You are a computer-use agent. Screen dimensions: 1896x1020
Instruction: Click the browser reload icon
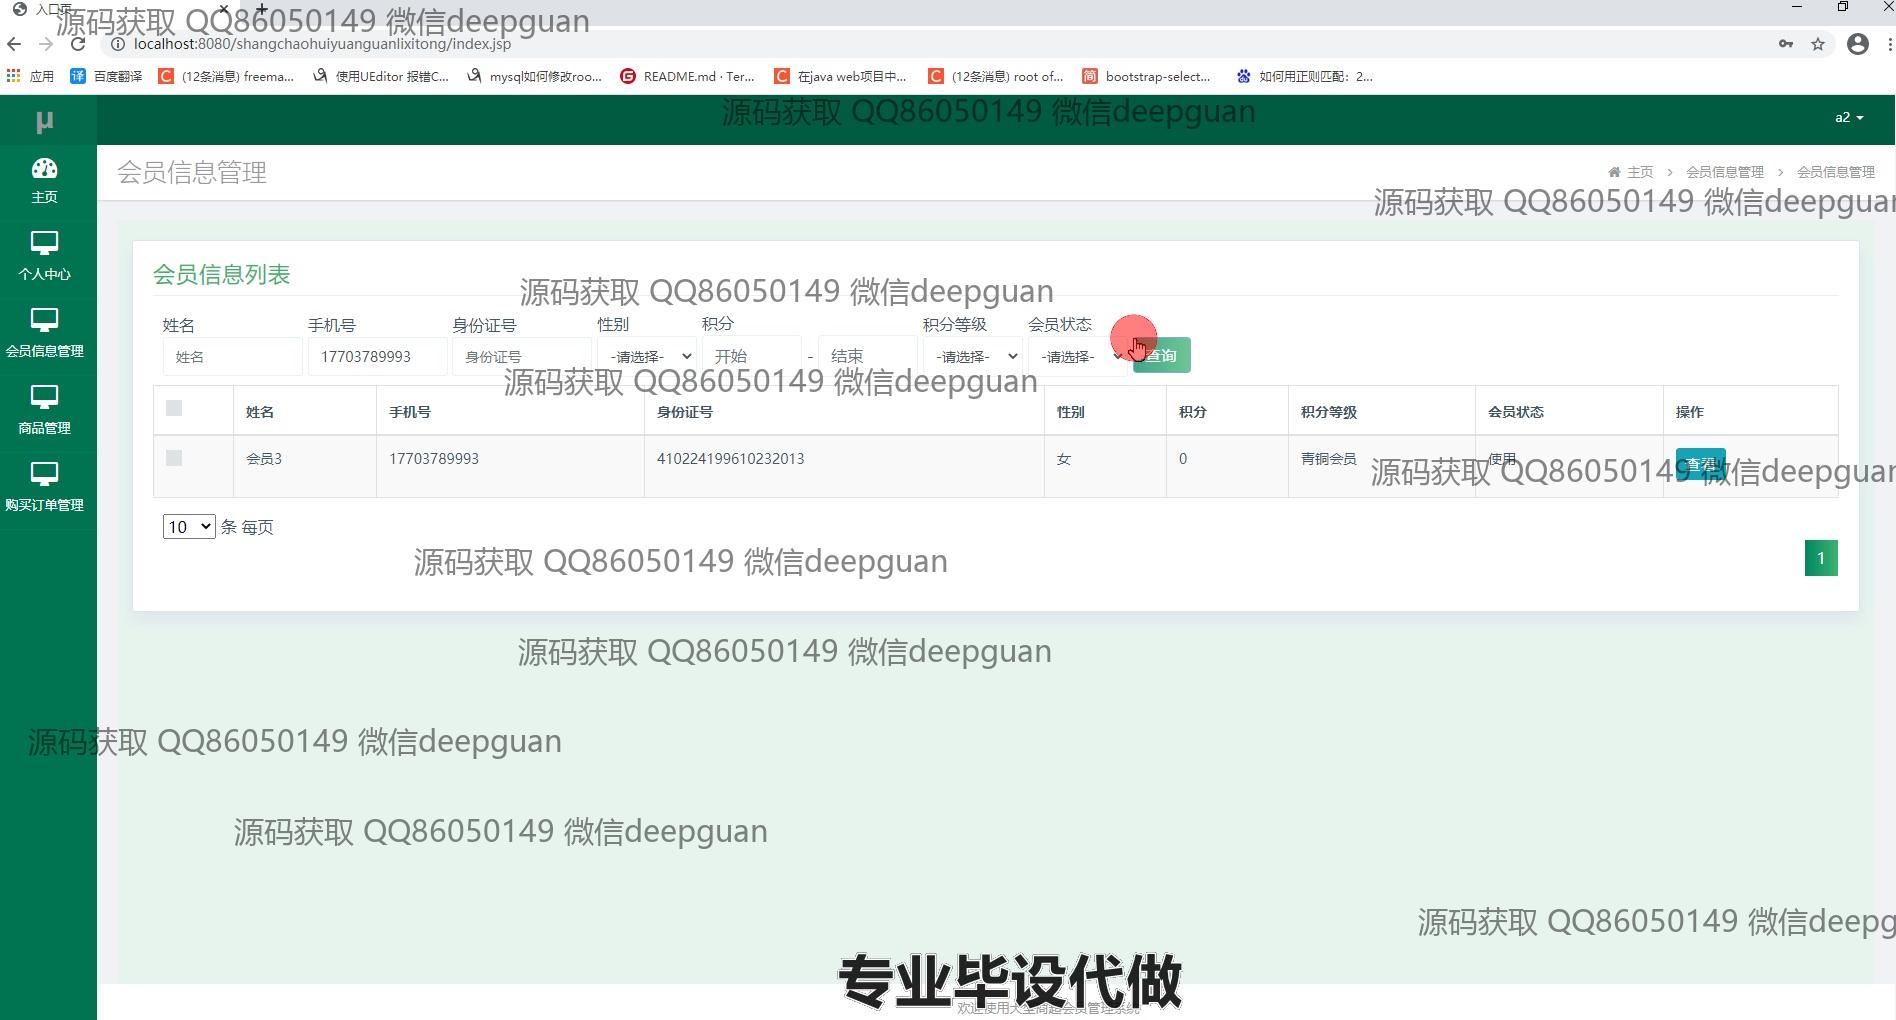coord(78,44)
